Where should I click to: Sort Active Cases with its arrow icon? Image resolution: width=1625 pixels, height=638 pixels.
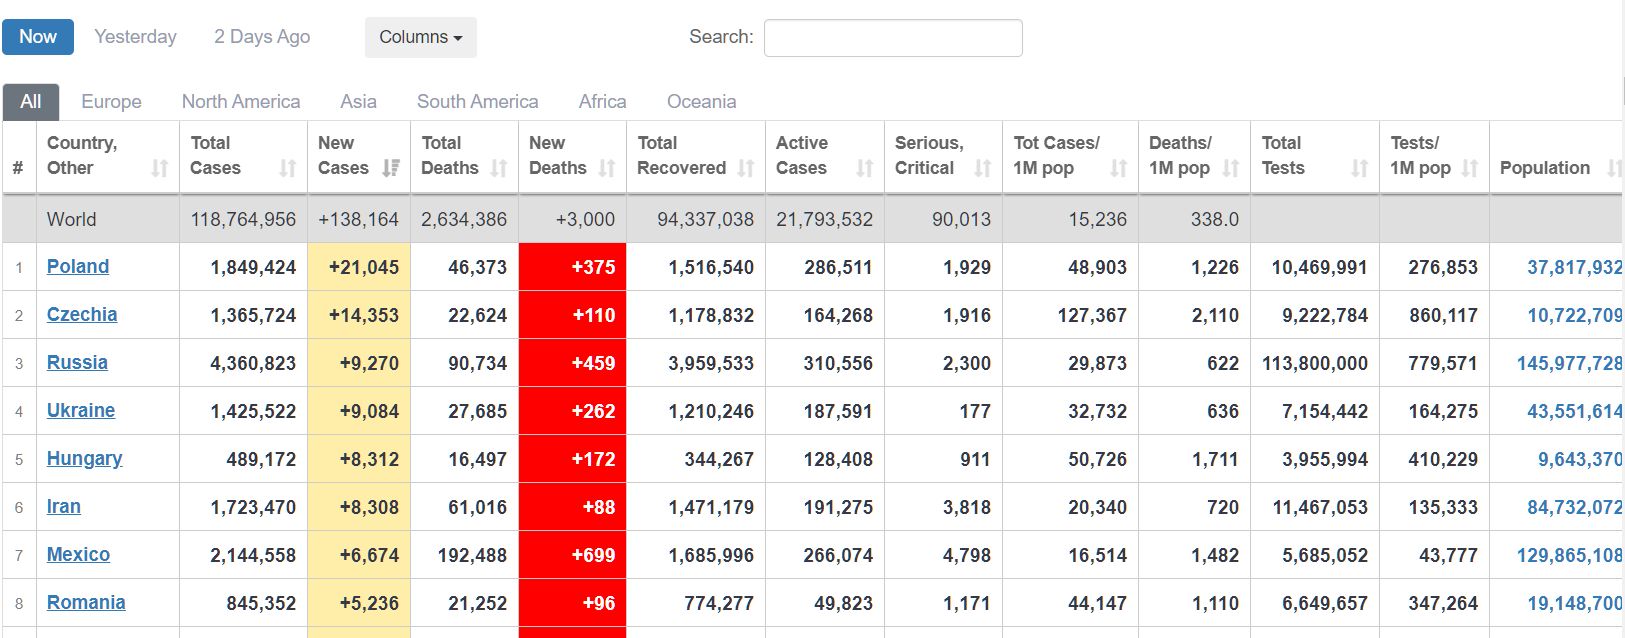(865, 168)
